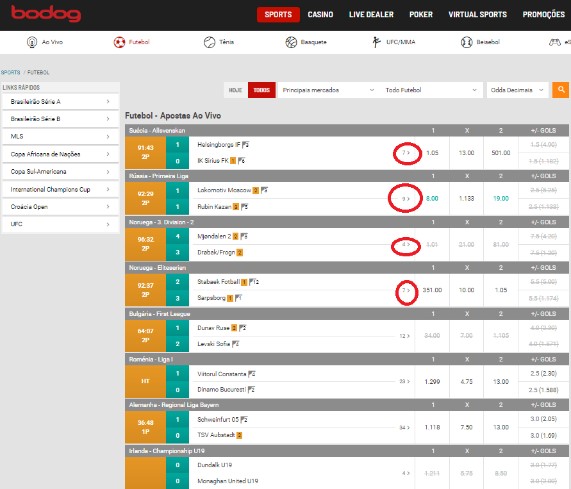This screenshot has height=489, width=571.
Task: Click the orange search magnifier button
Action: click(561, 90)
